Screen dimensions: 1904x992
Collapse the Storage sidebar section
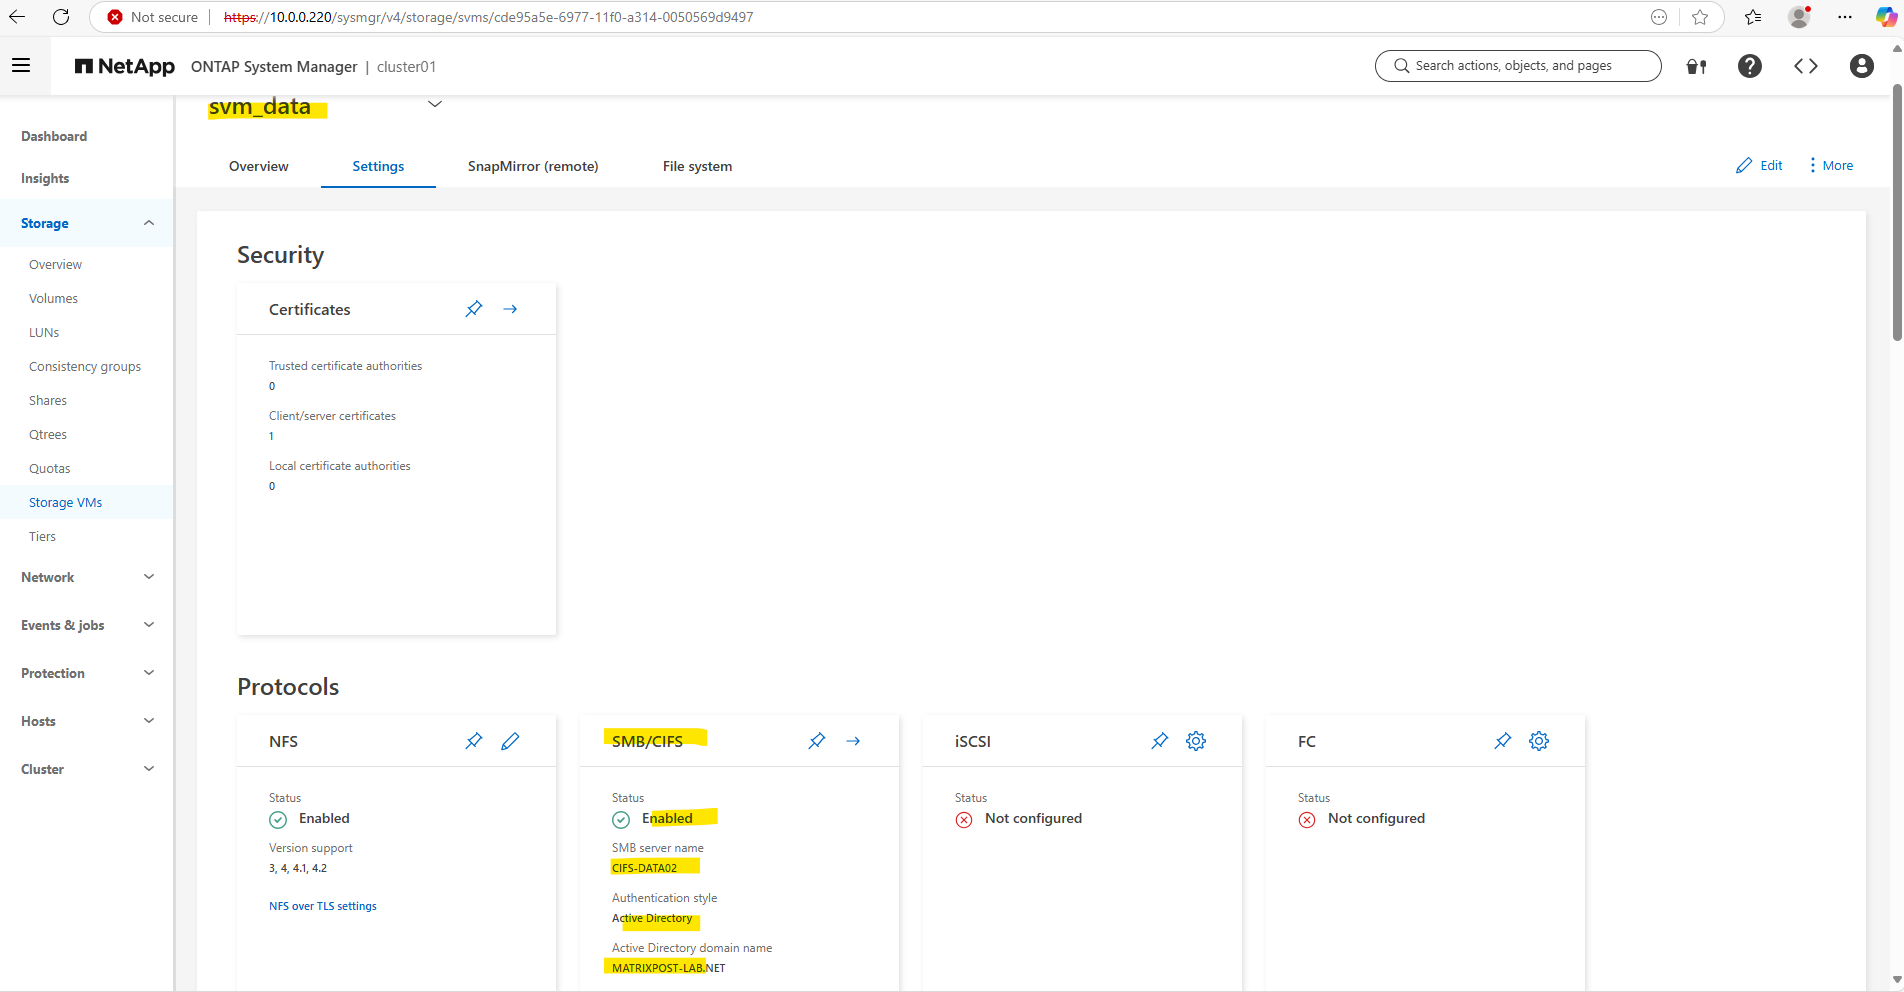149,223
